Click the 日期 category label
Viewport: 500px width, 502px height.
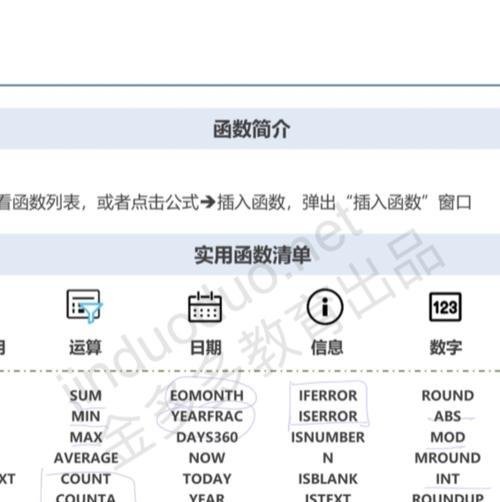tap(206, 347)
